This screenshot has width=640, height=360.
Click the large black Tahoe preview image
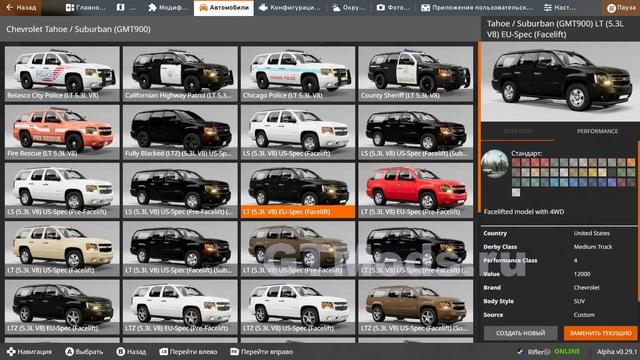561,82
